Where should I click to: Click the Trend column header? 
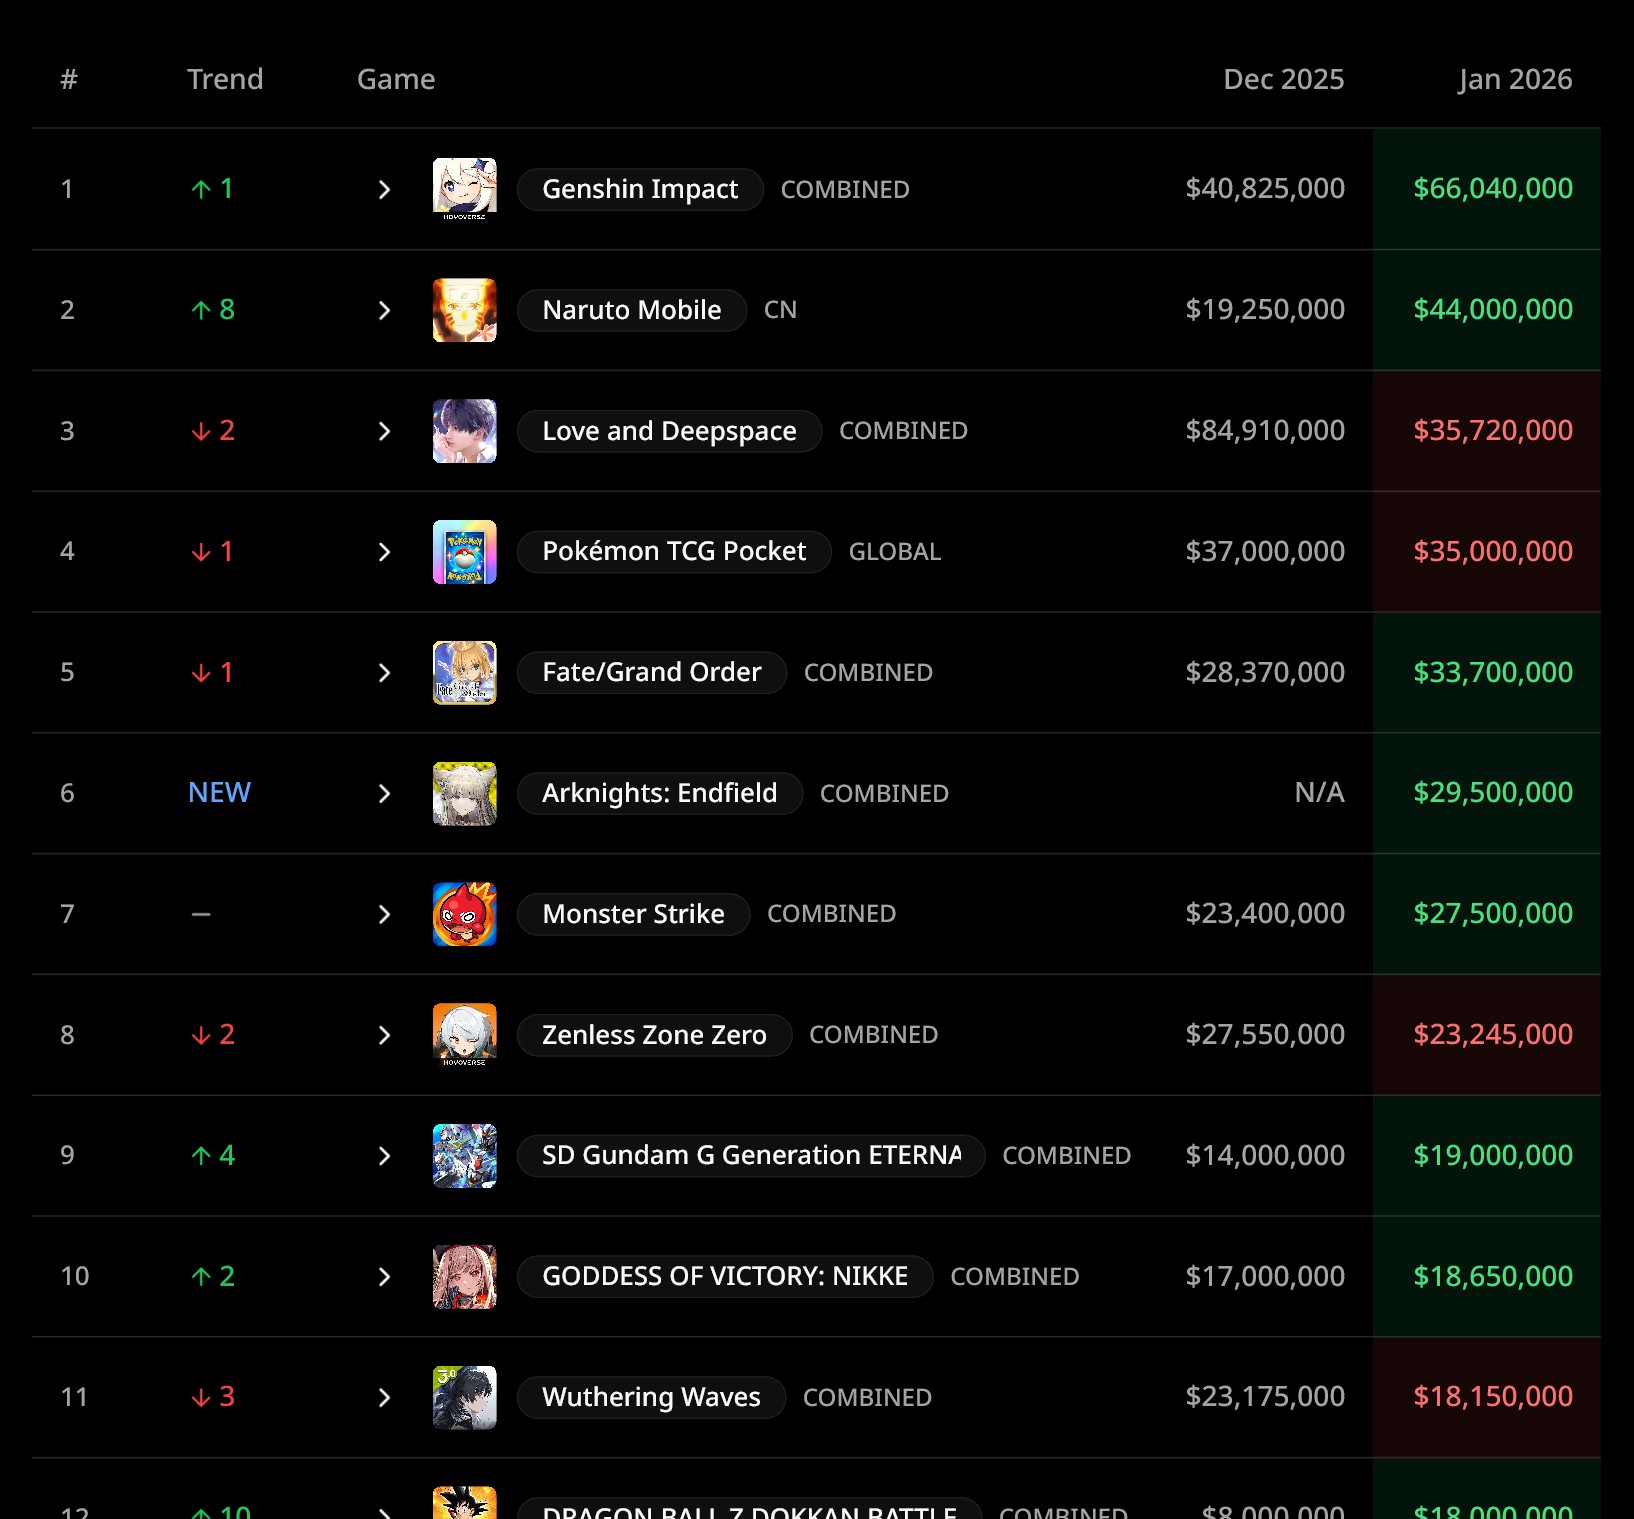225,80
